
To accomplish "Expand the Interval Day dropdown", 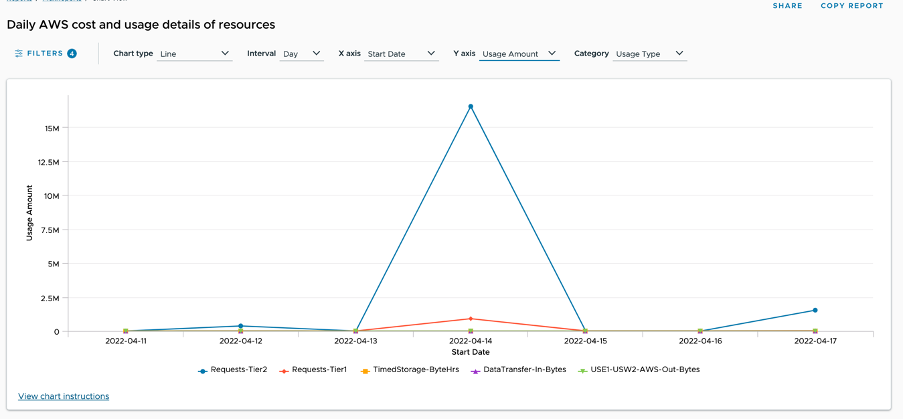I will click(x=302, y=54).
